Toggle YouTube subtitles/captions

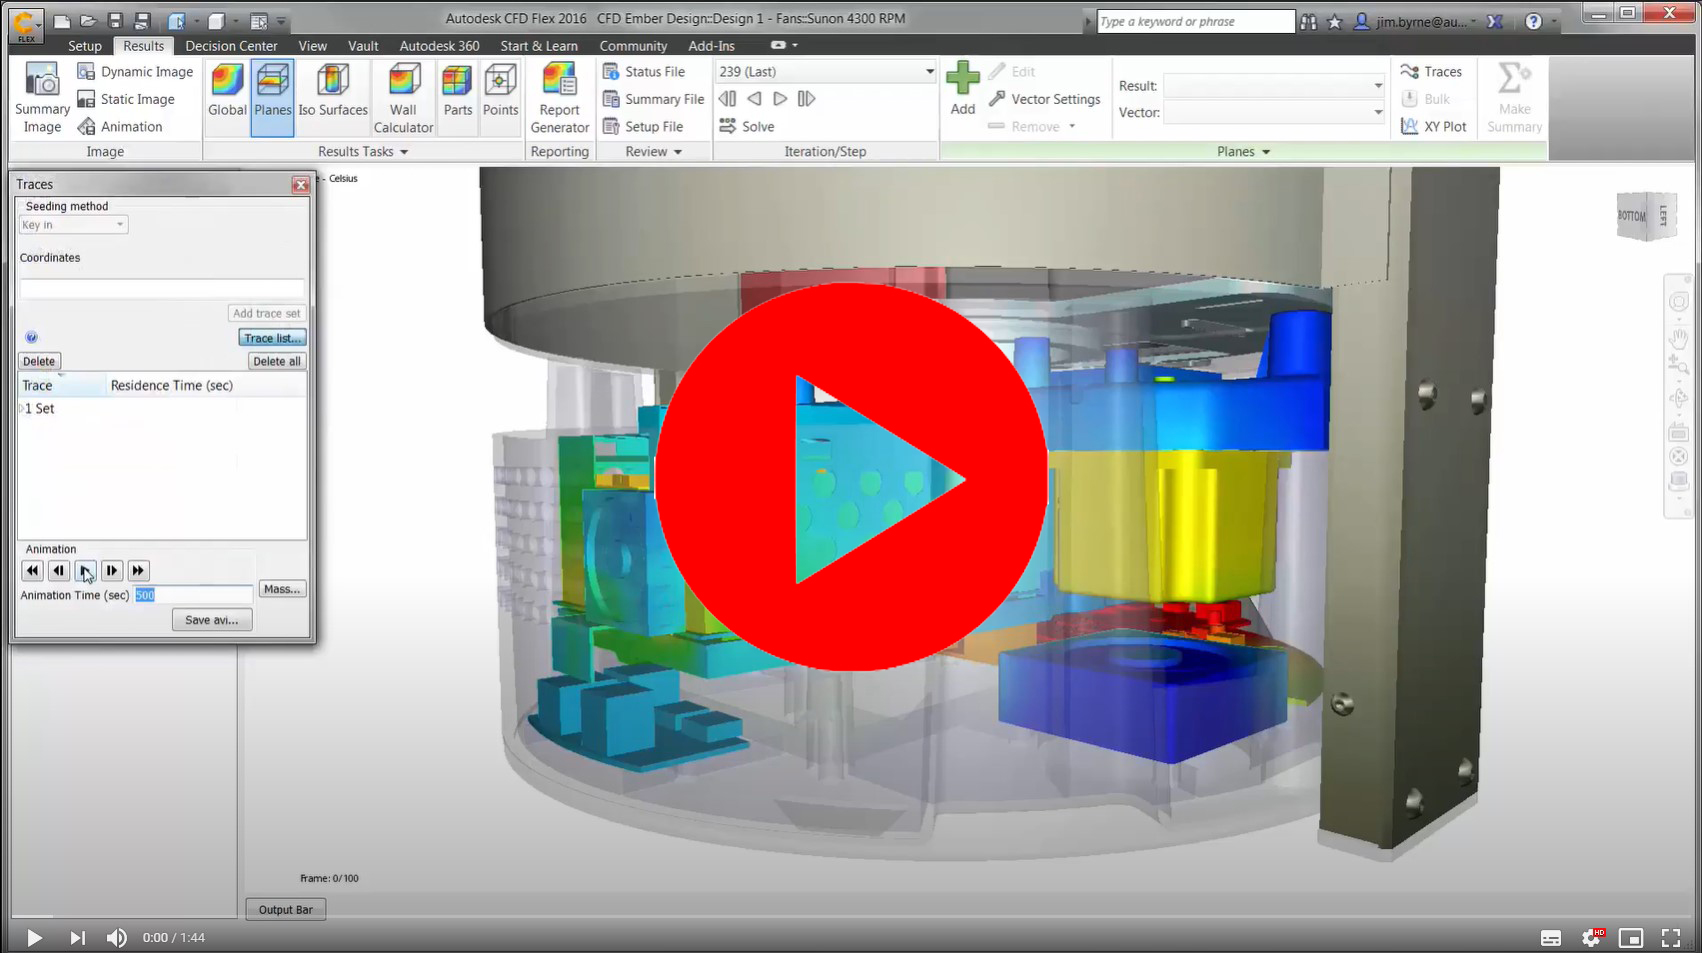click(x=1551, y=937)
